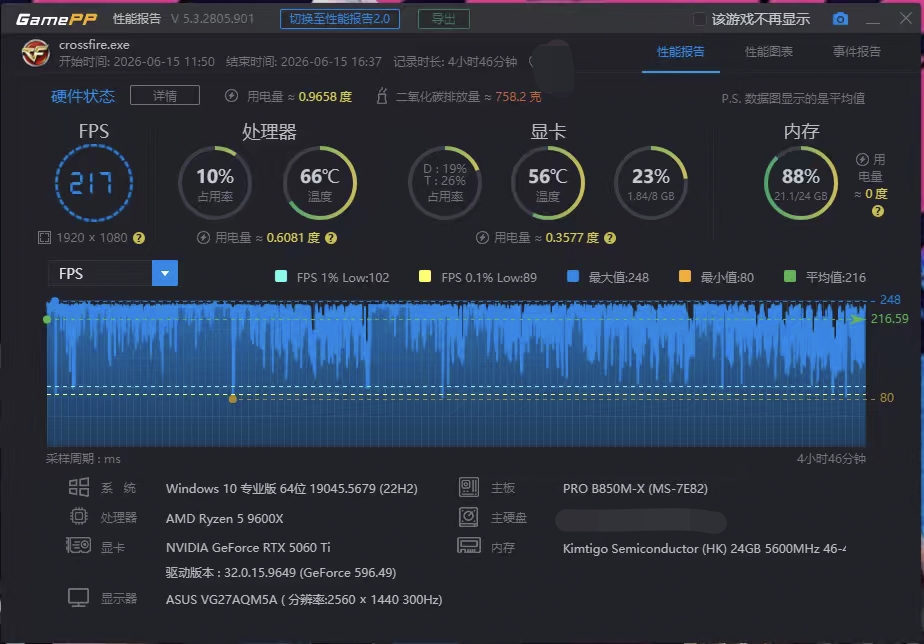The width and height of the screenshot is (924, 644).
Task: Click the CPU chip icon beside AMD Ryzen
Action: 78,516
